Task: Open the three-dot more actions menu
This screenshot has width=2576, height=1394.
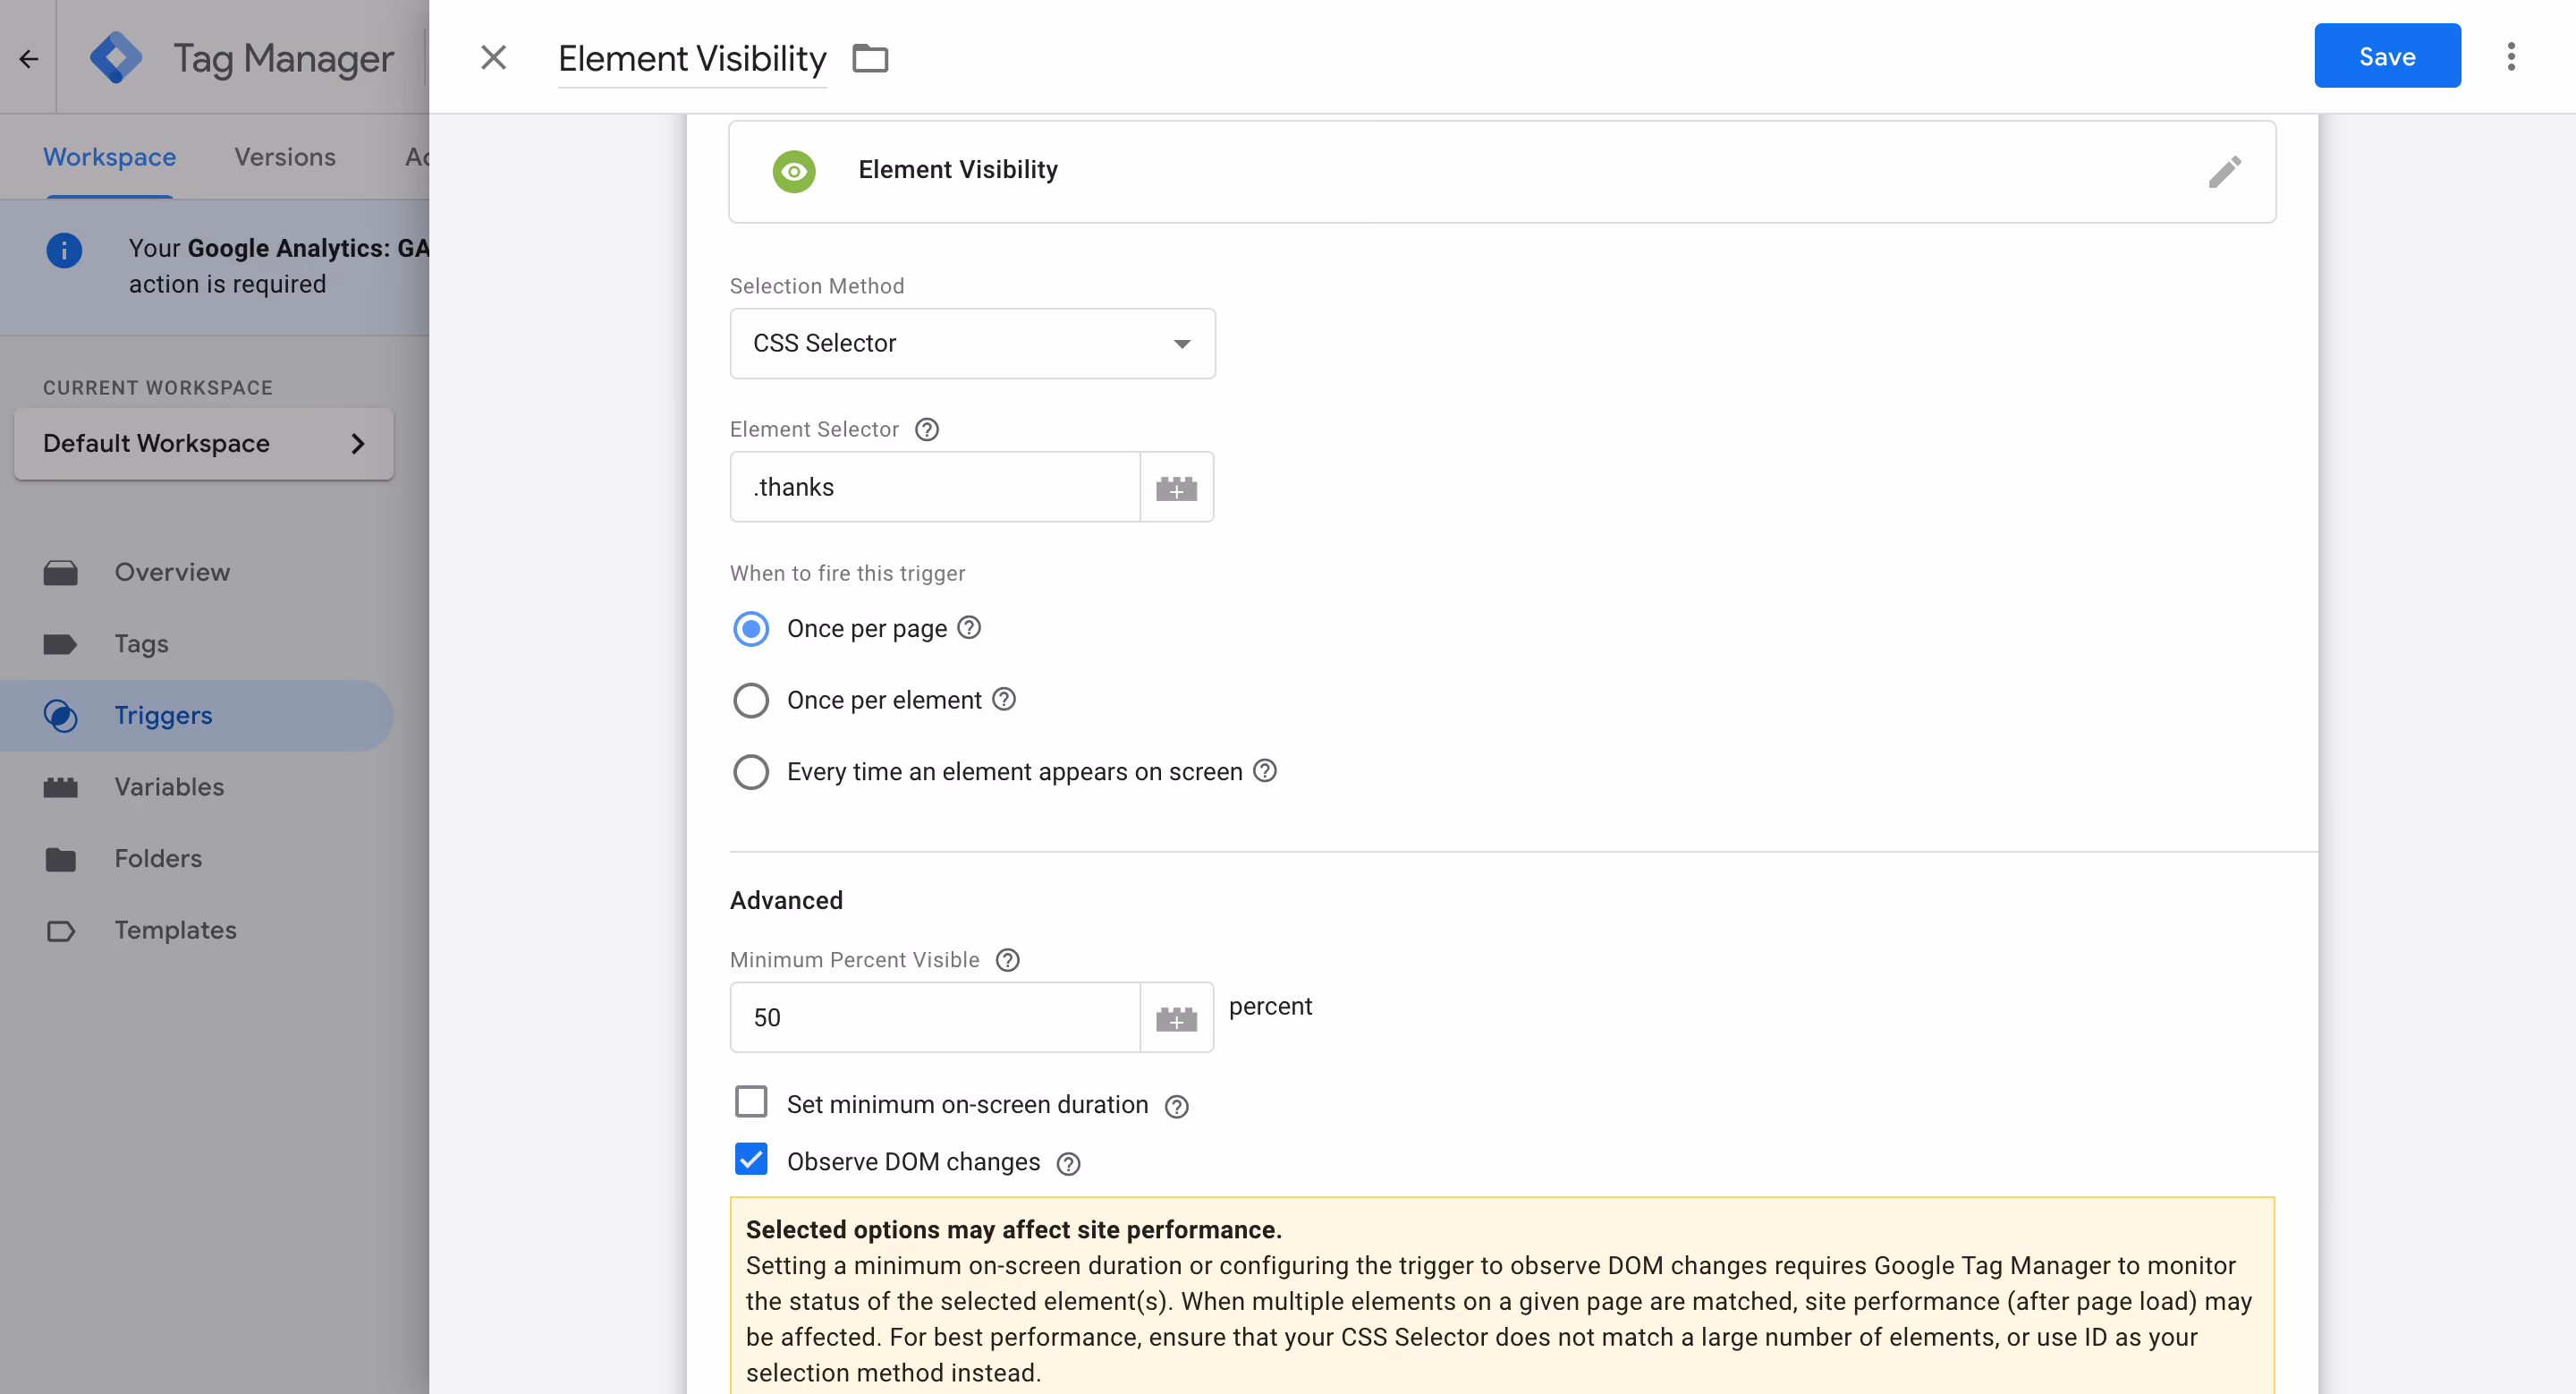Action: (2510, 57)
